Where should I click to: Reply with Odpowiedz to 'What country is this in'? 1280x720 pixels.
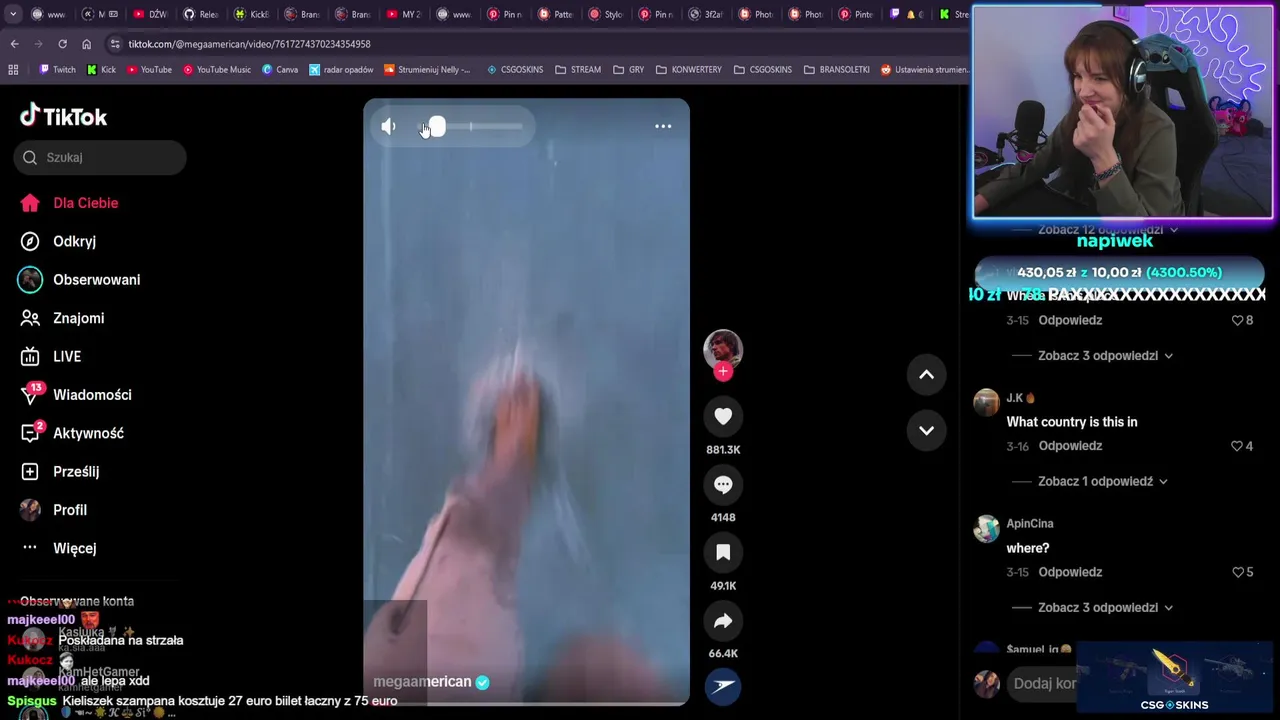click(x=1070, y=446)
